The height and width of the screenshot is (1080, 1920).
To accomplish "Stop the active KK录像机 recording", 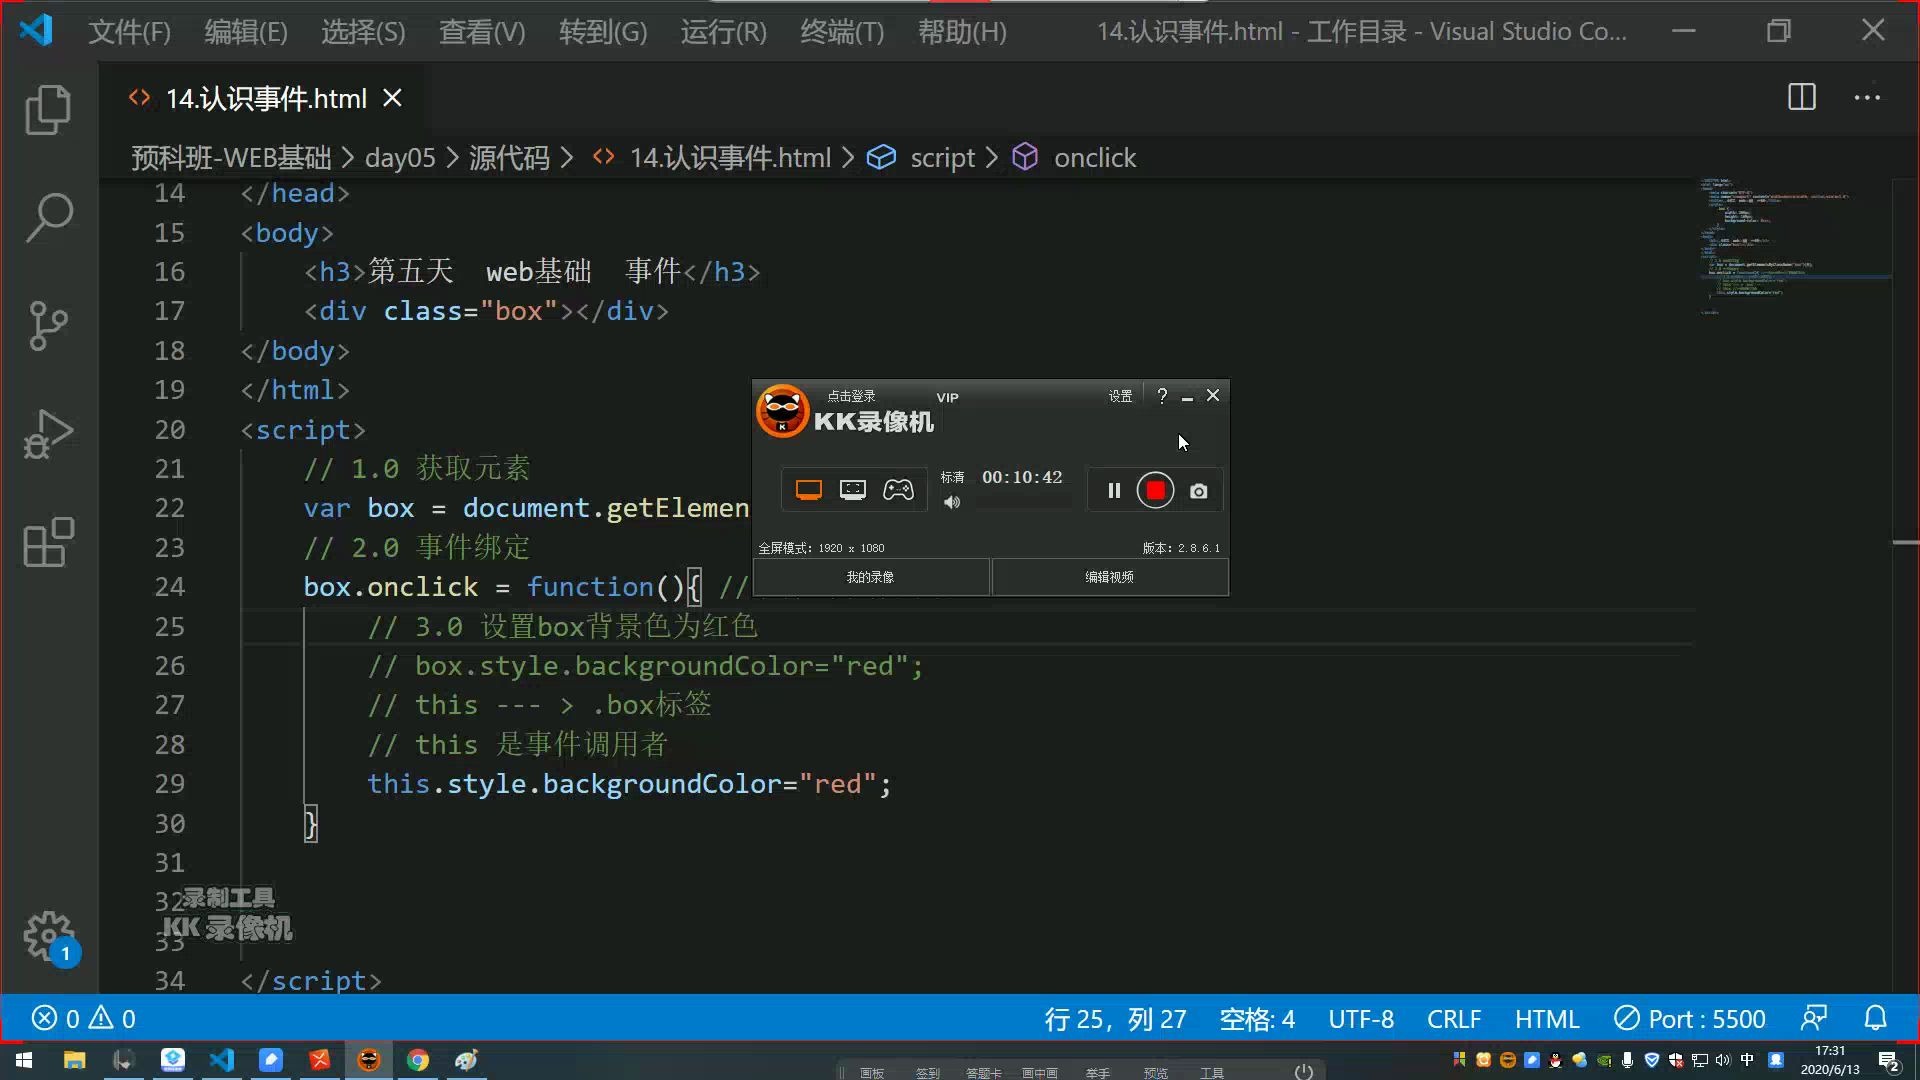I will point(1154,491).
